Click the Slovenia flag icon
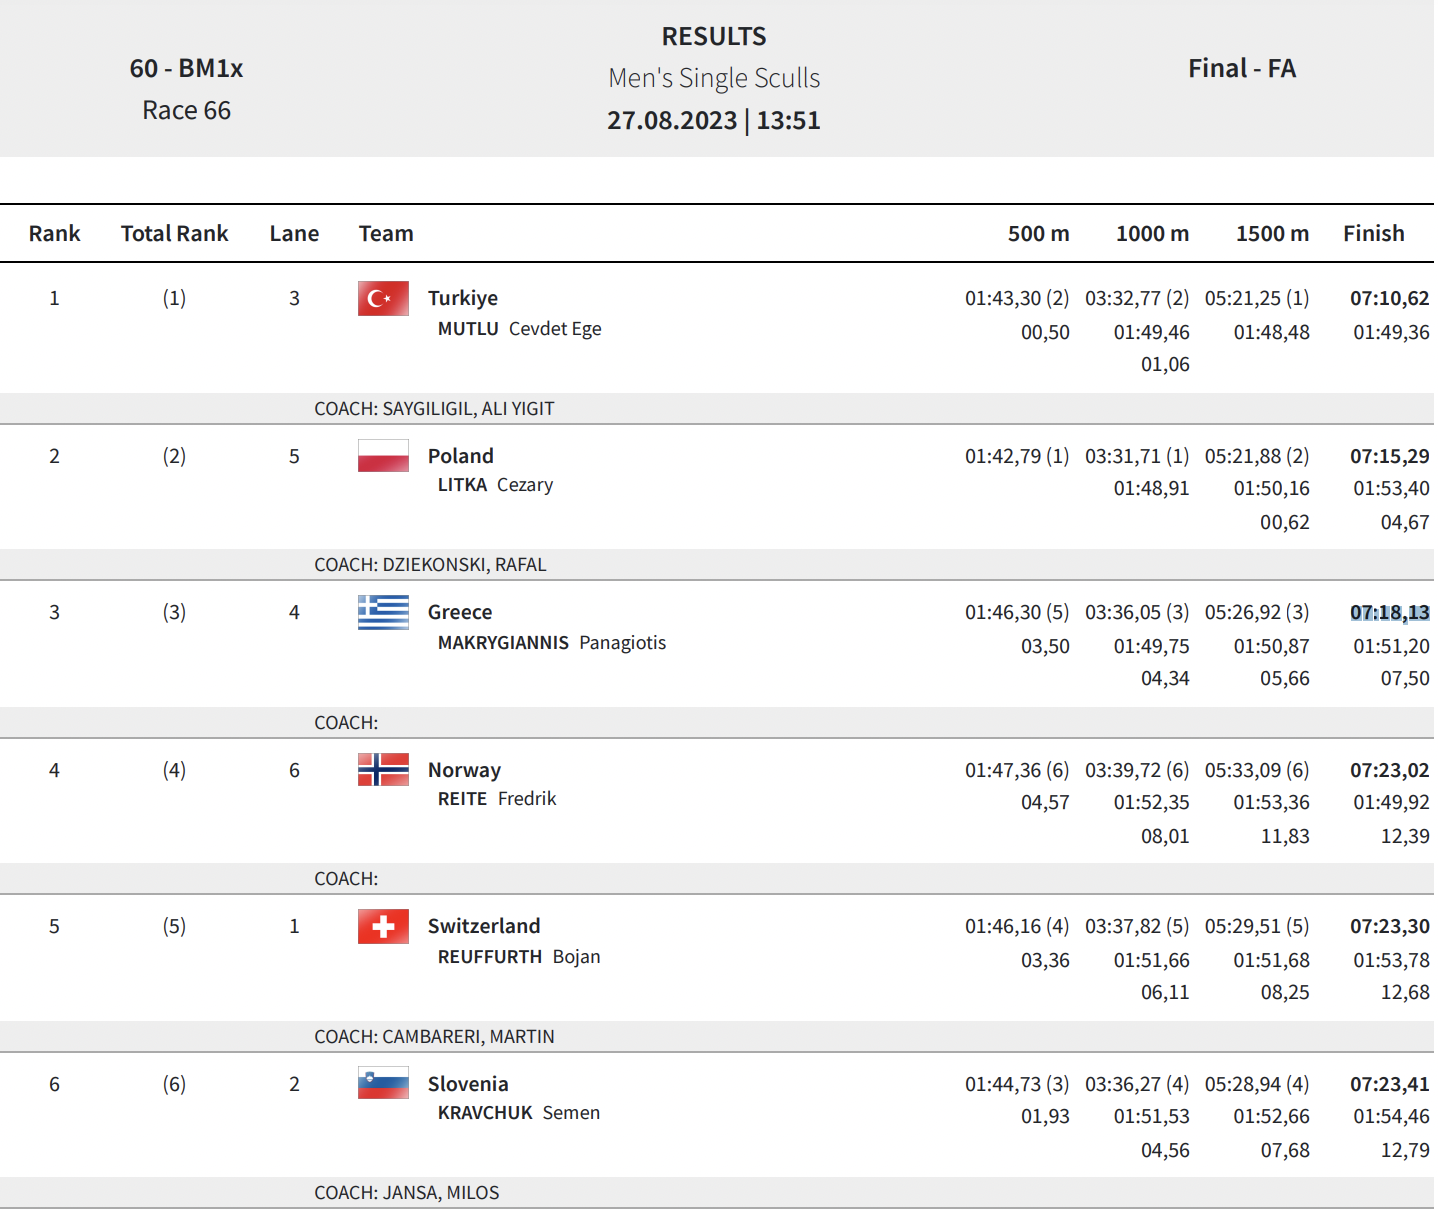Viewport: 1438px width, 1210px height. (x=383, y=1083)
